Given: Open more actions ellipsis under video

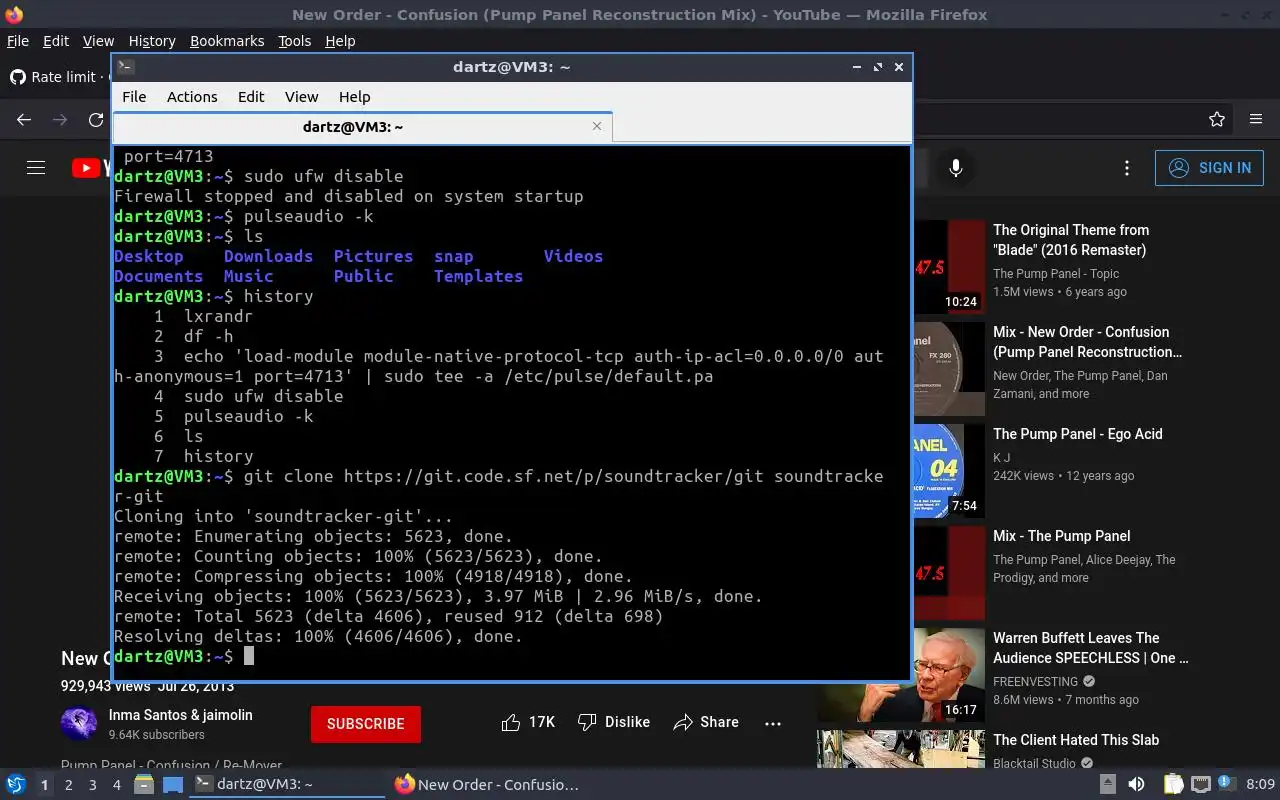Looking at the screenshot, I should tap(773, 723).
